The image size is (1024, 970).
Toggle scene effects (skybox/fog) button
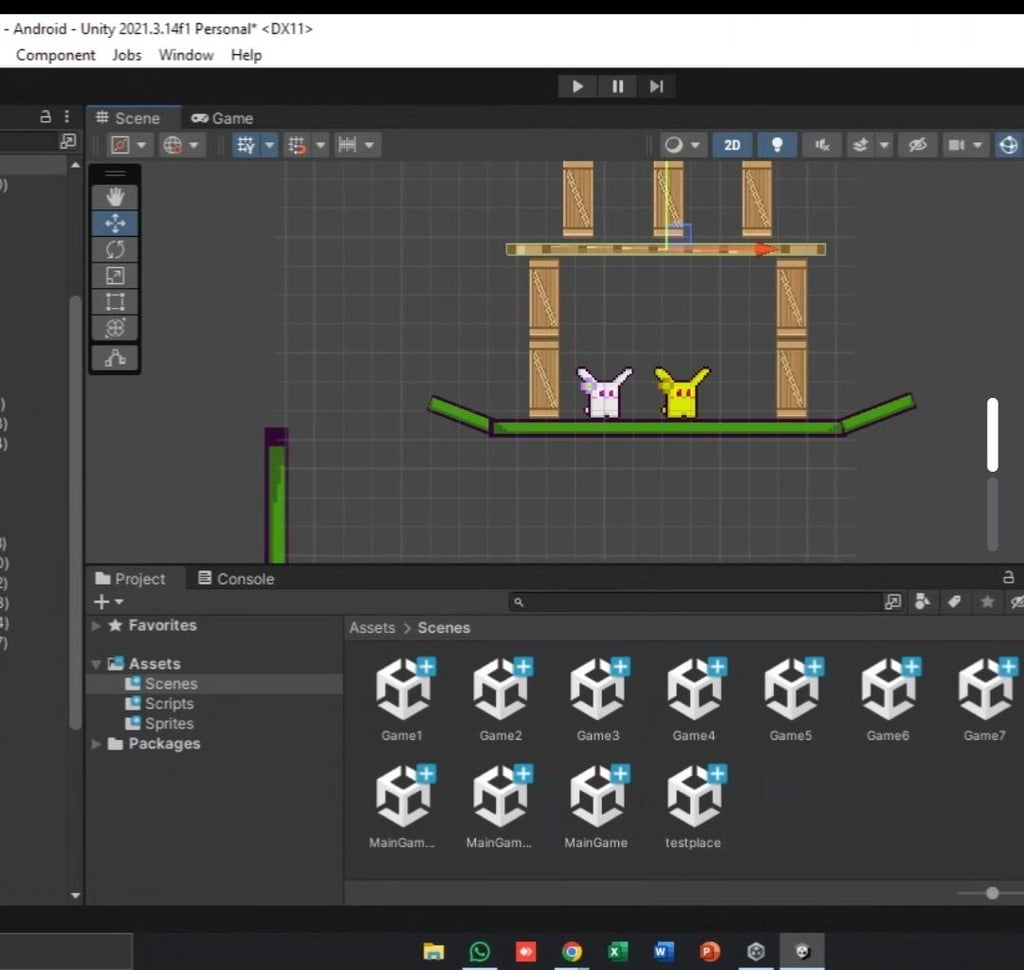[860, 145]
